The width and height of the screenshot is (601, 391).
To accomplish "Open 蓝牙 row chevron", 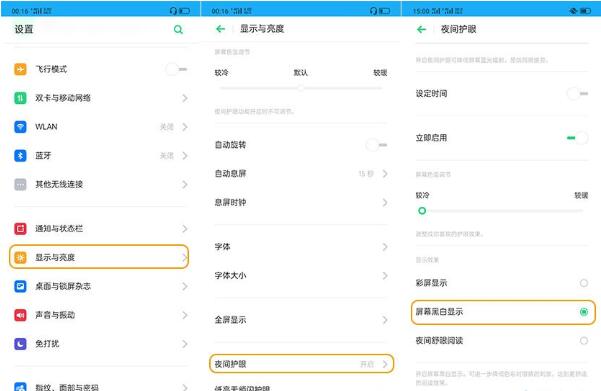I will [185, 156].
